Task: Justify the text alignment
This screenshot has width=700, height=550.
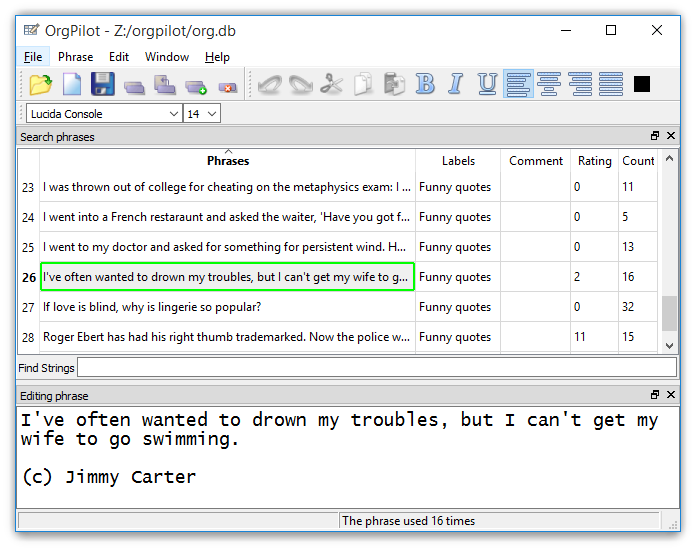Action: (611, 84)
